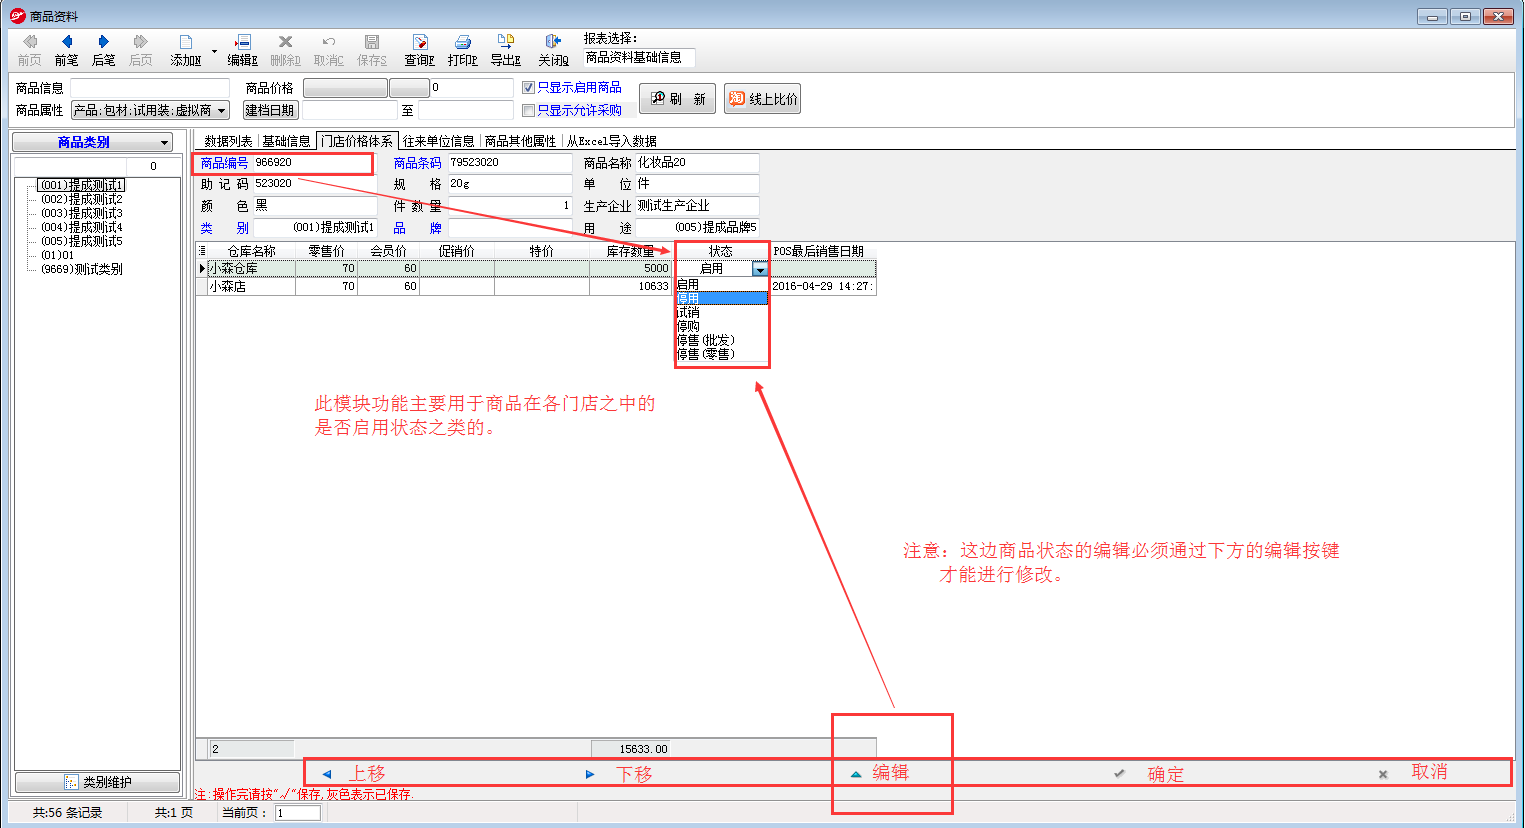Choose 停售(批发) in status dropdown list
Screen dimensions: 1525x828
[x=722, y=340]
